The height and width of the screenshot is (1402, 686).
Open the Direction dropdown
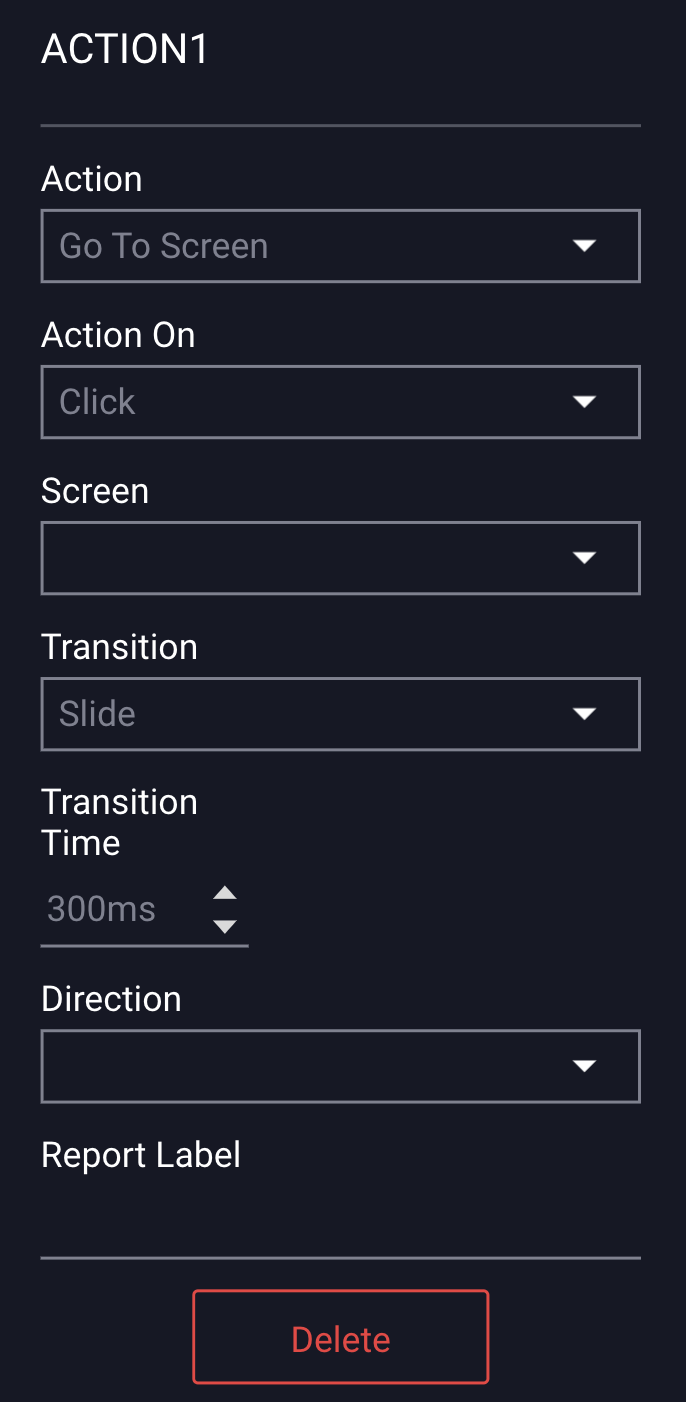point(340,1066)
